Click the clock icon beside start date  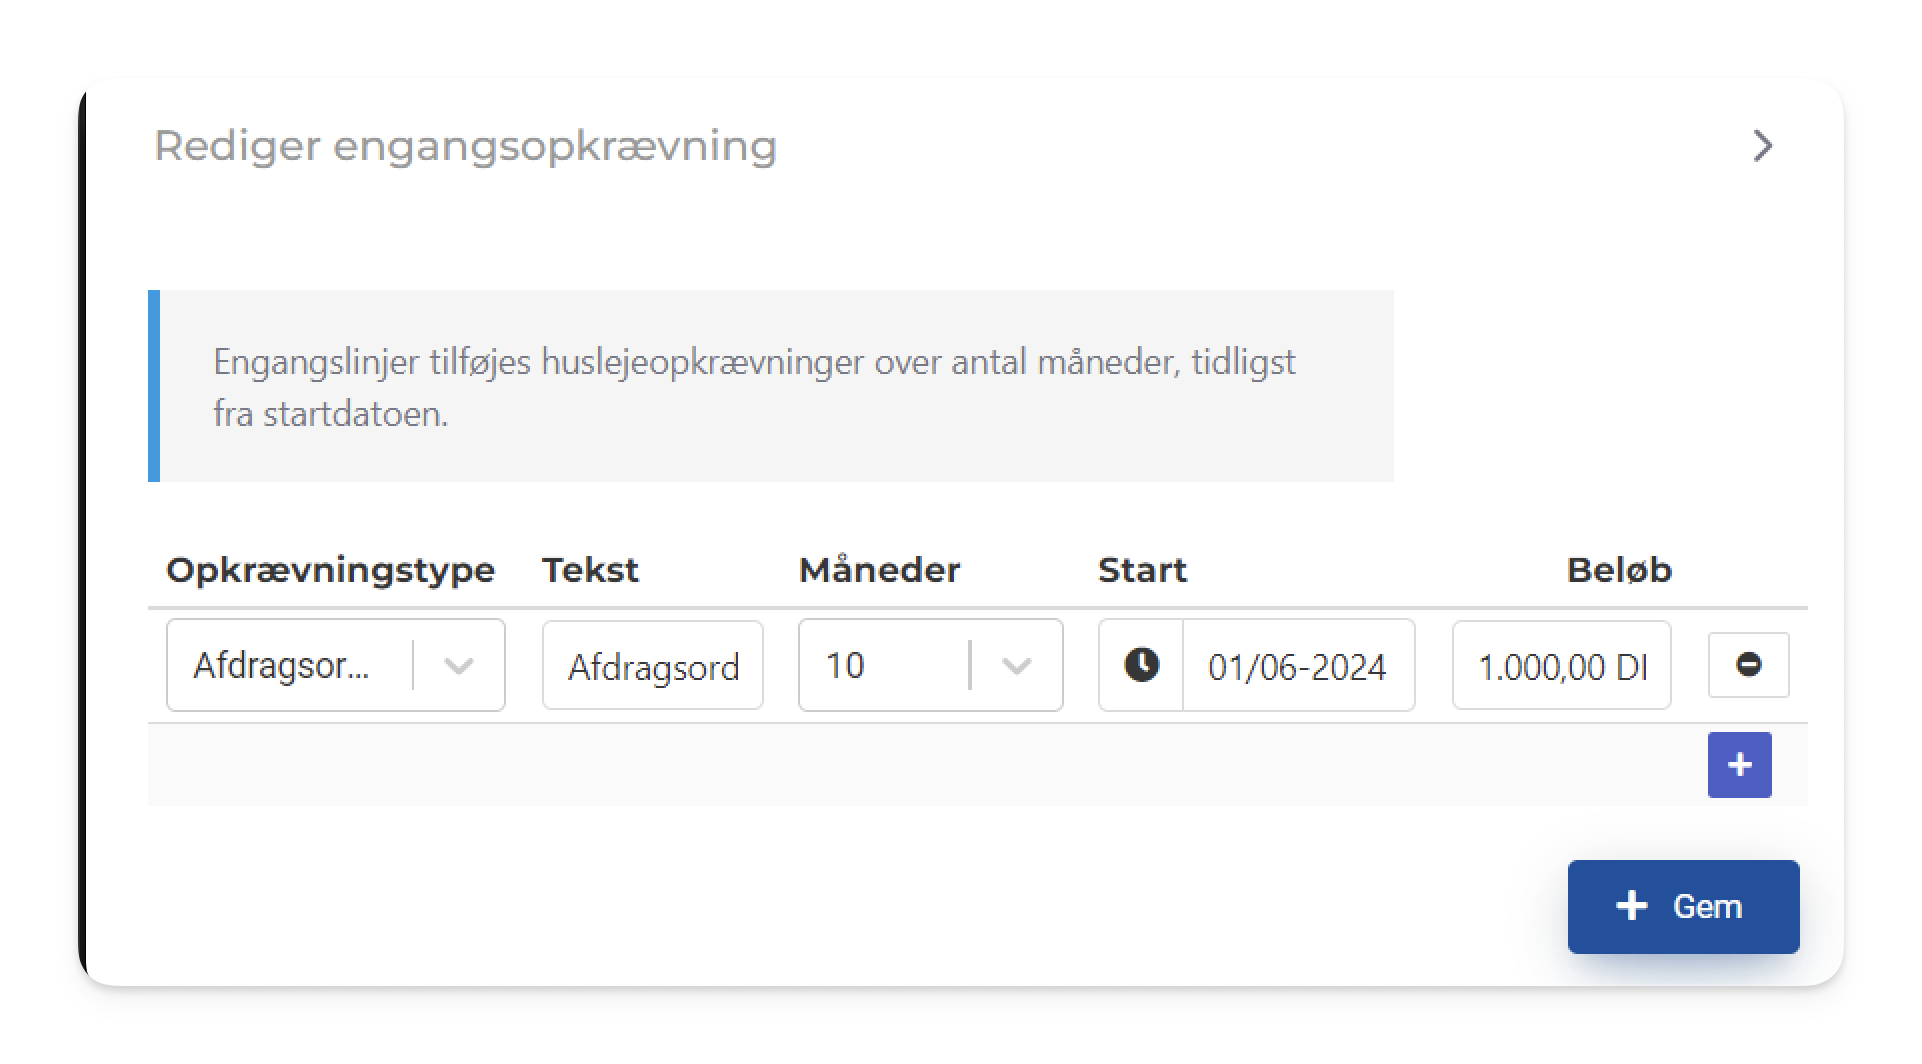click(1141, 665)
